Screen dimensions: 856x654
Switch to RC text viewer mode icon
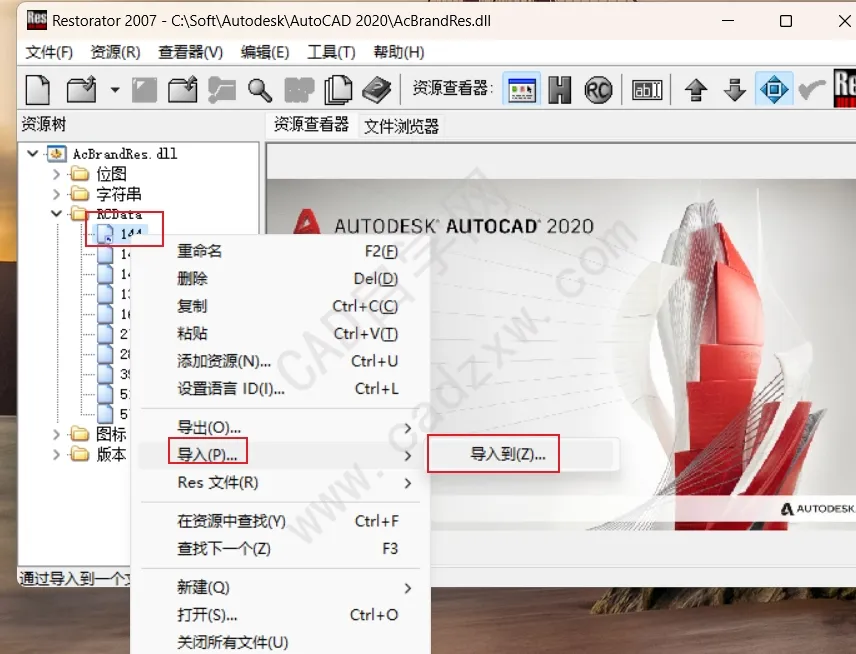tap(598, 90)
